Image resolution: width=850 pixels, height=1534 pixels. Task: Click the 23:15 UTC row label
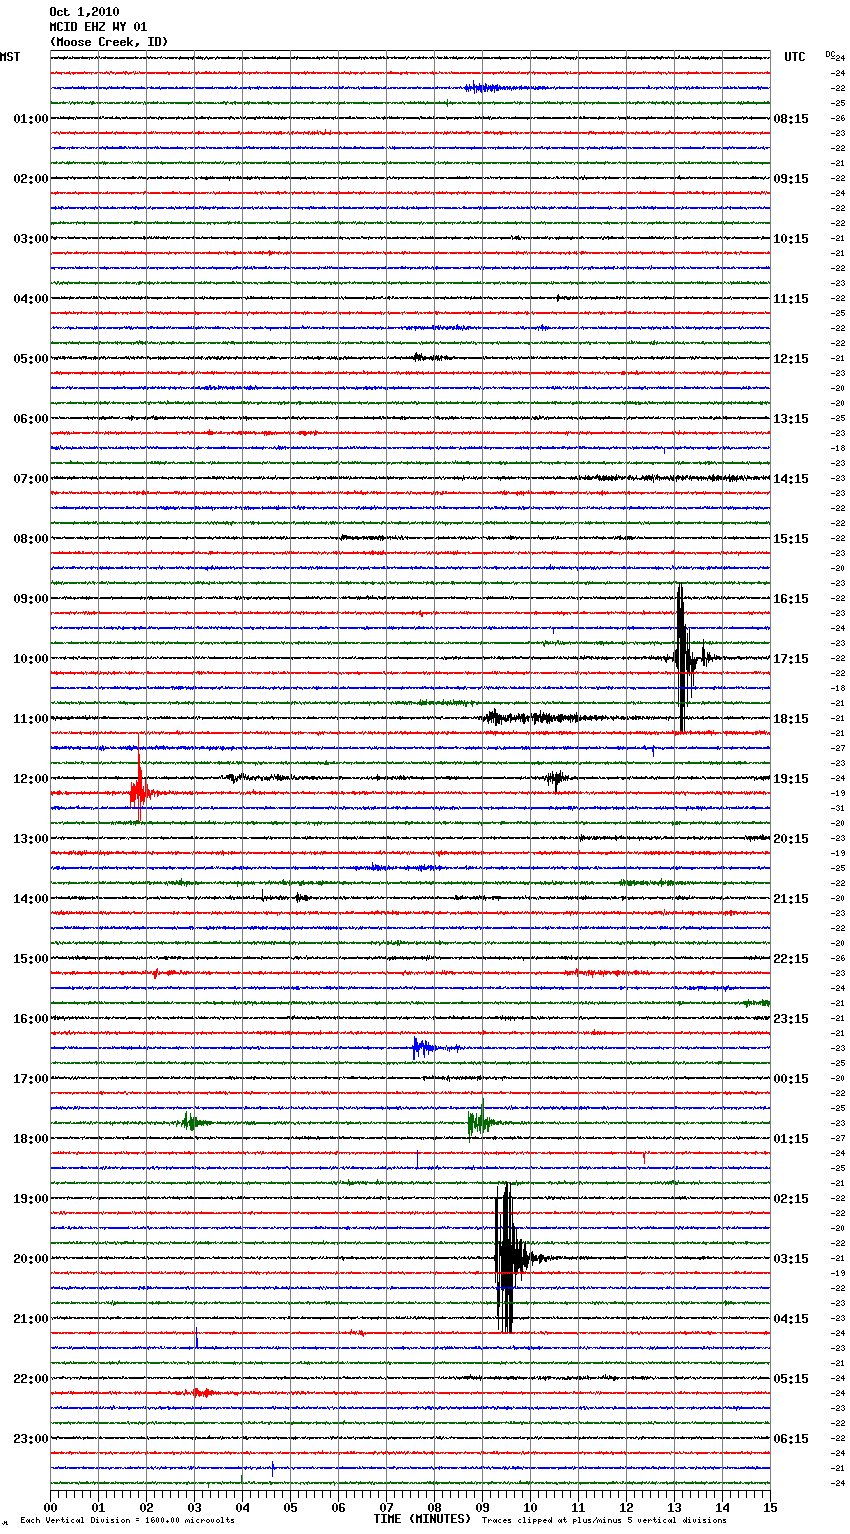pyautogui.click(x=791, y=1019)
